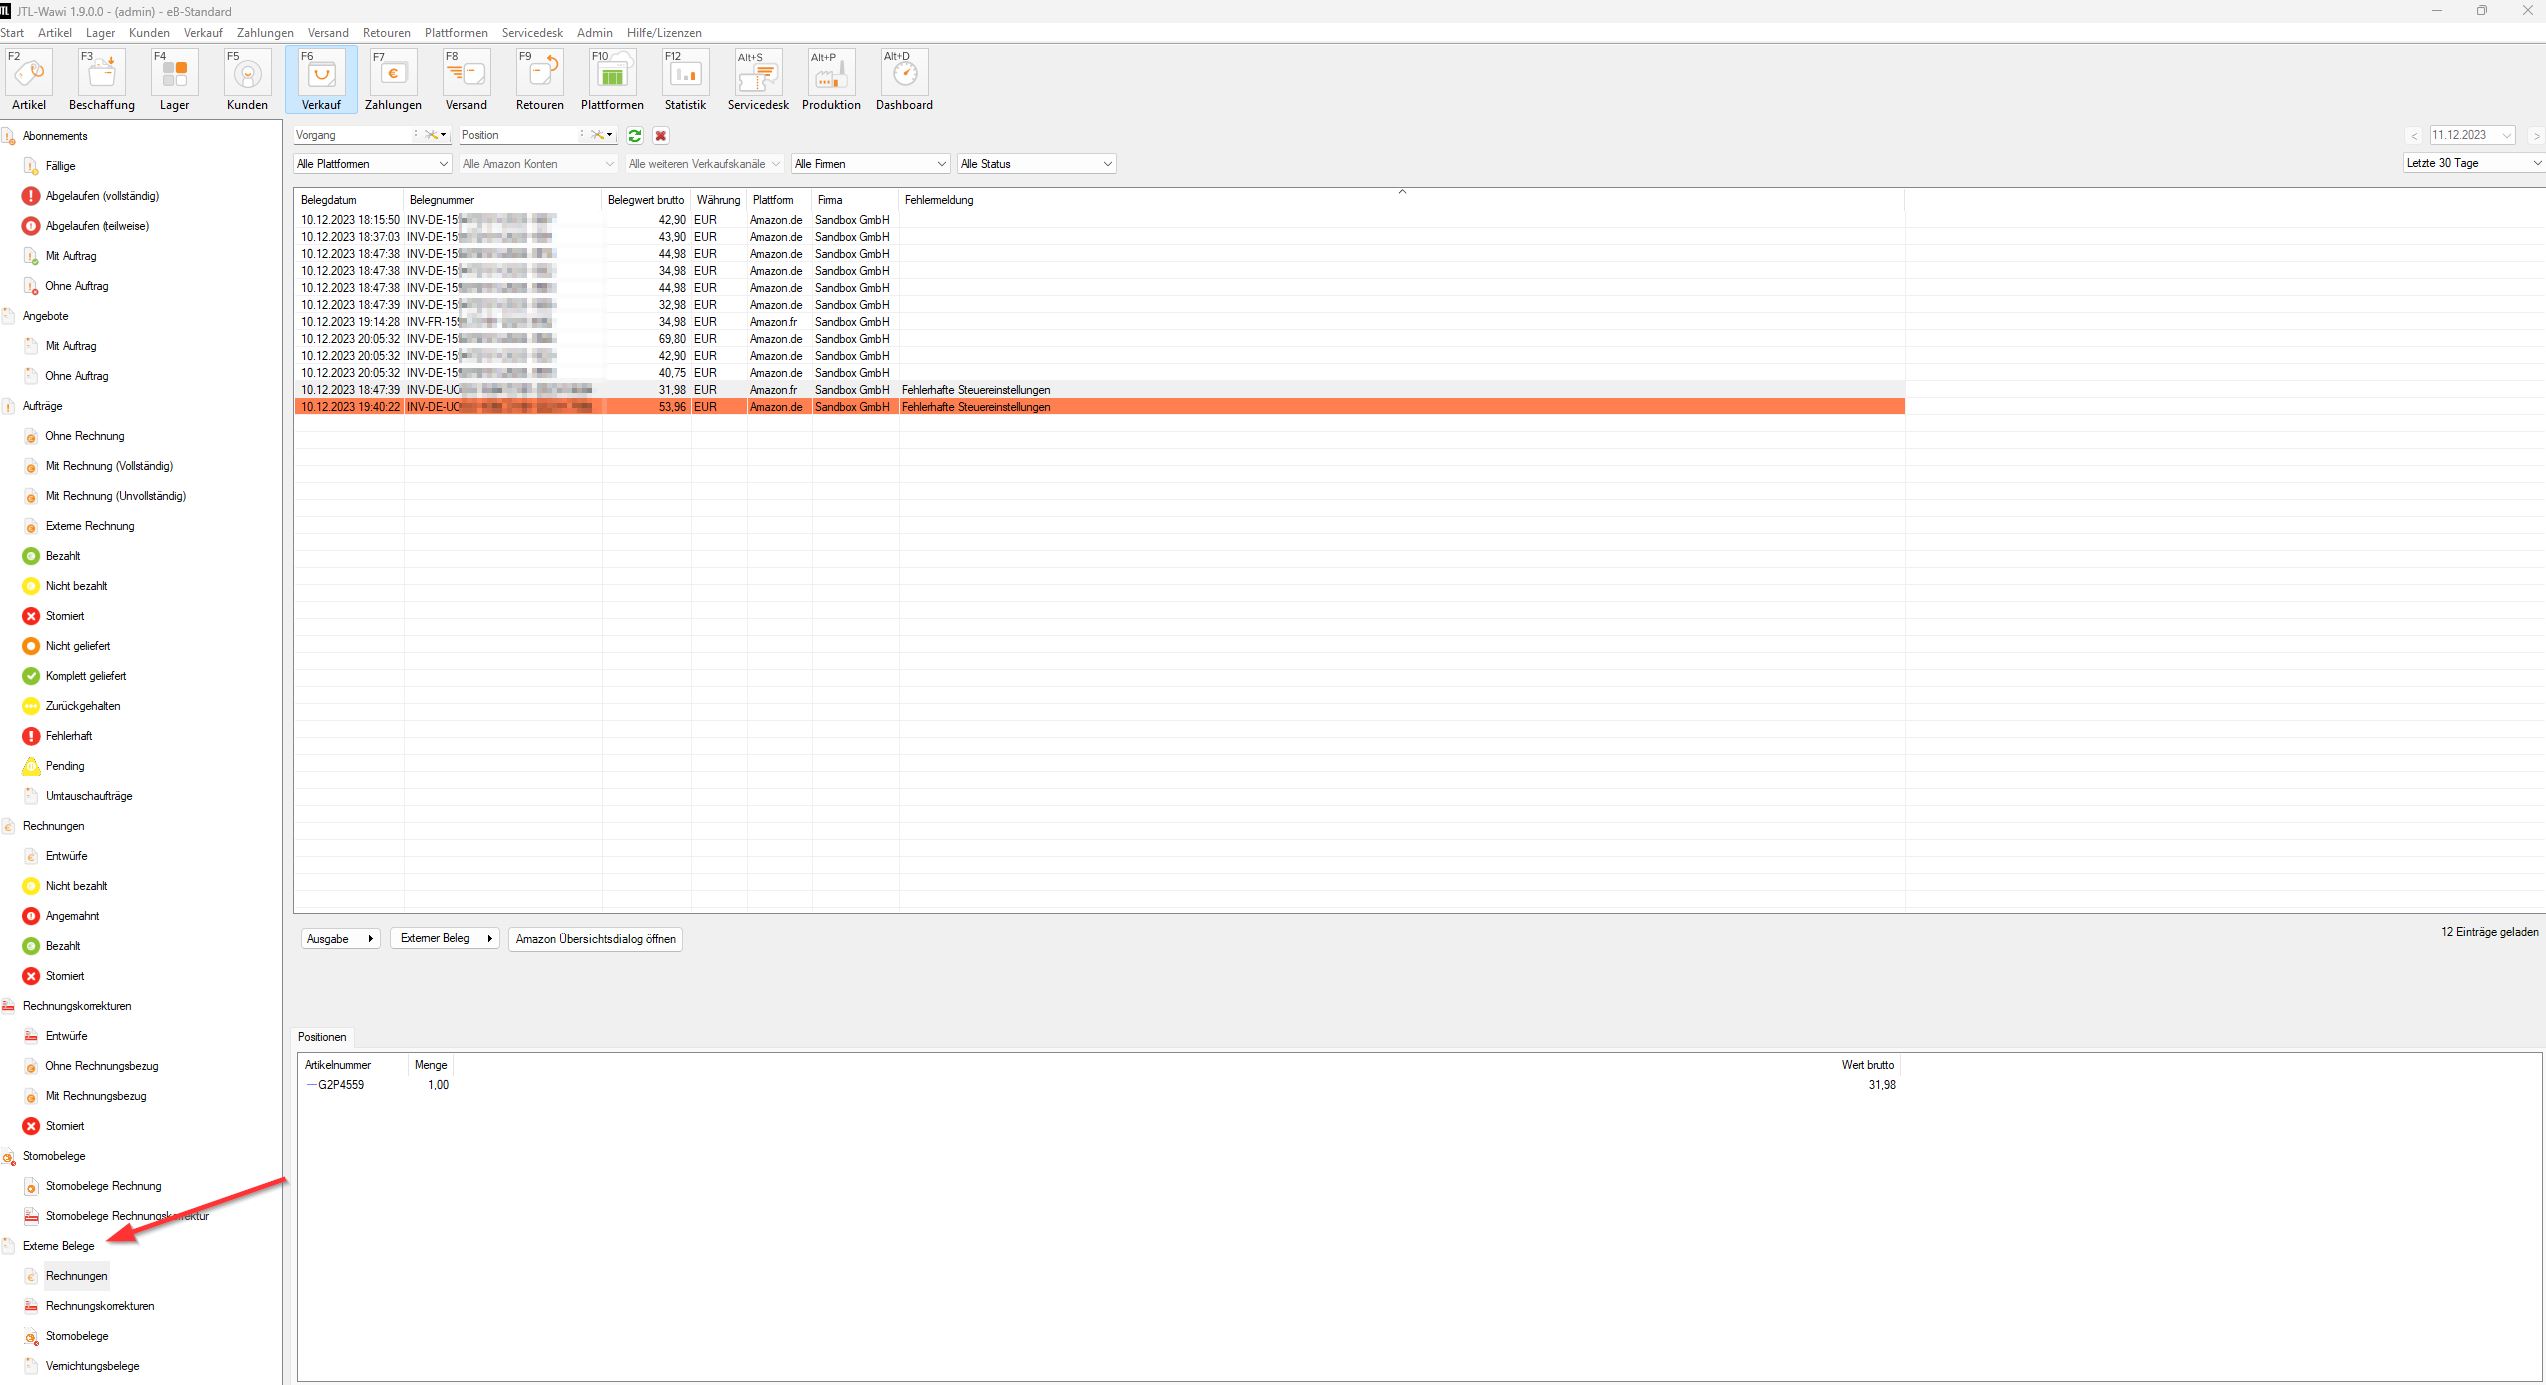Open the date picker 11.12.2023

[x=2472, y=135]
